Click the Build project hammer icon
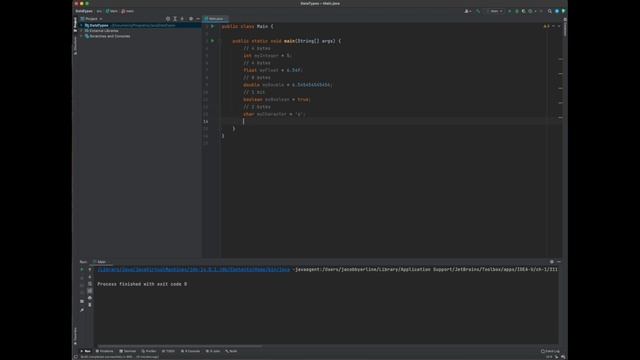The height and width of the screenshot is (360, 640). pos(478,11)
